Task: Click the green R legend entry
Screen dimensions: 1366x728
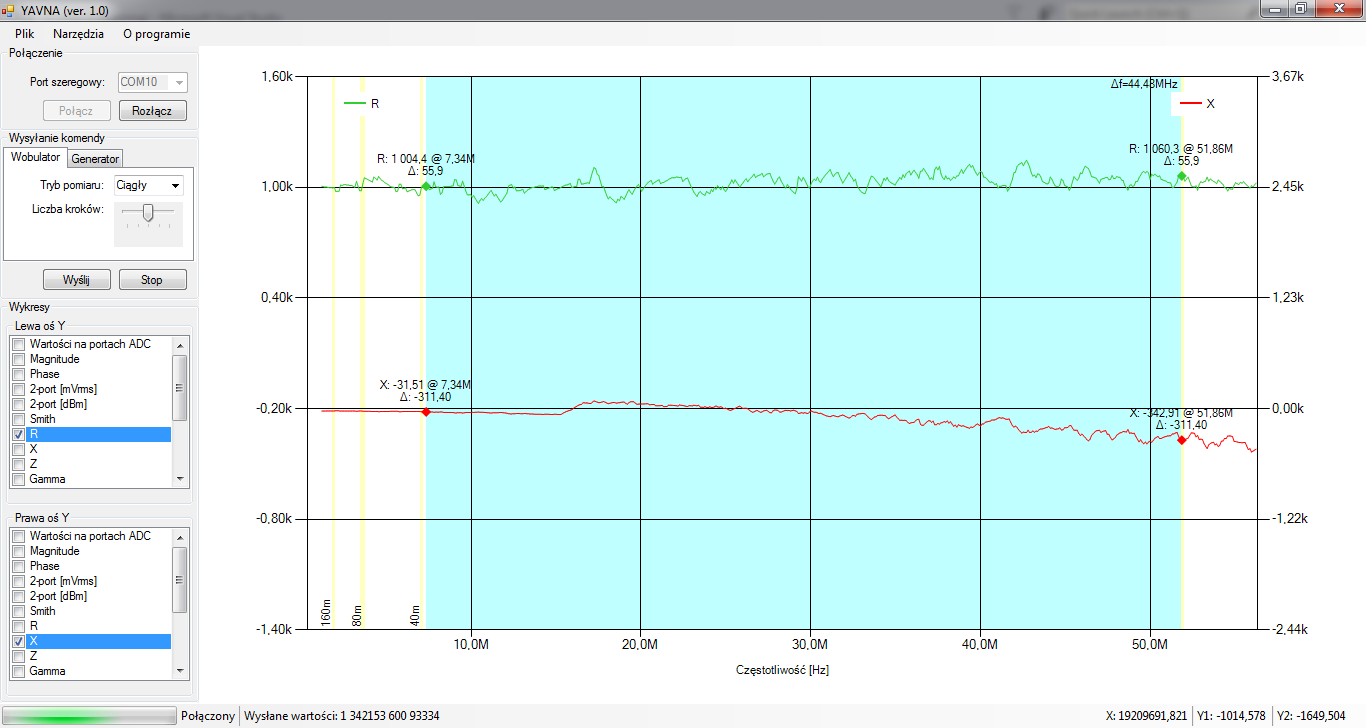Action: click(360, 103)
